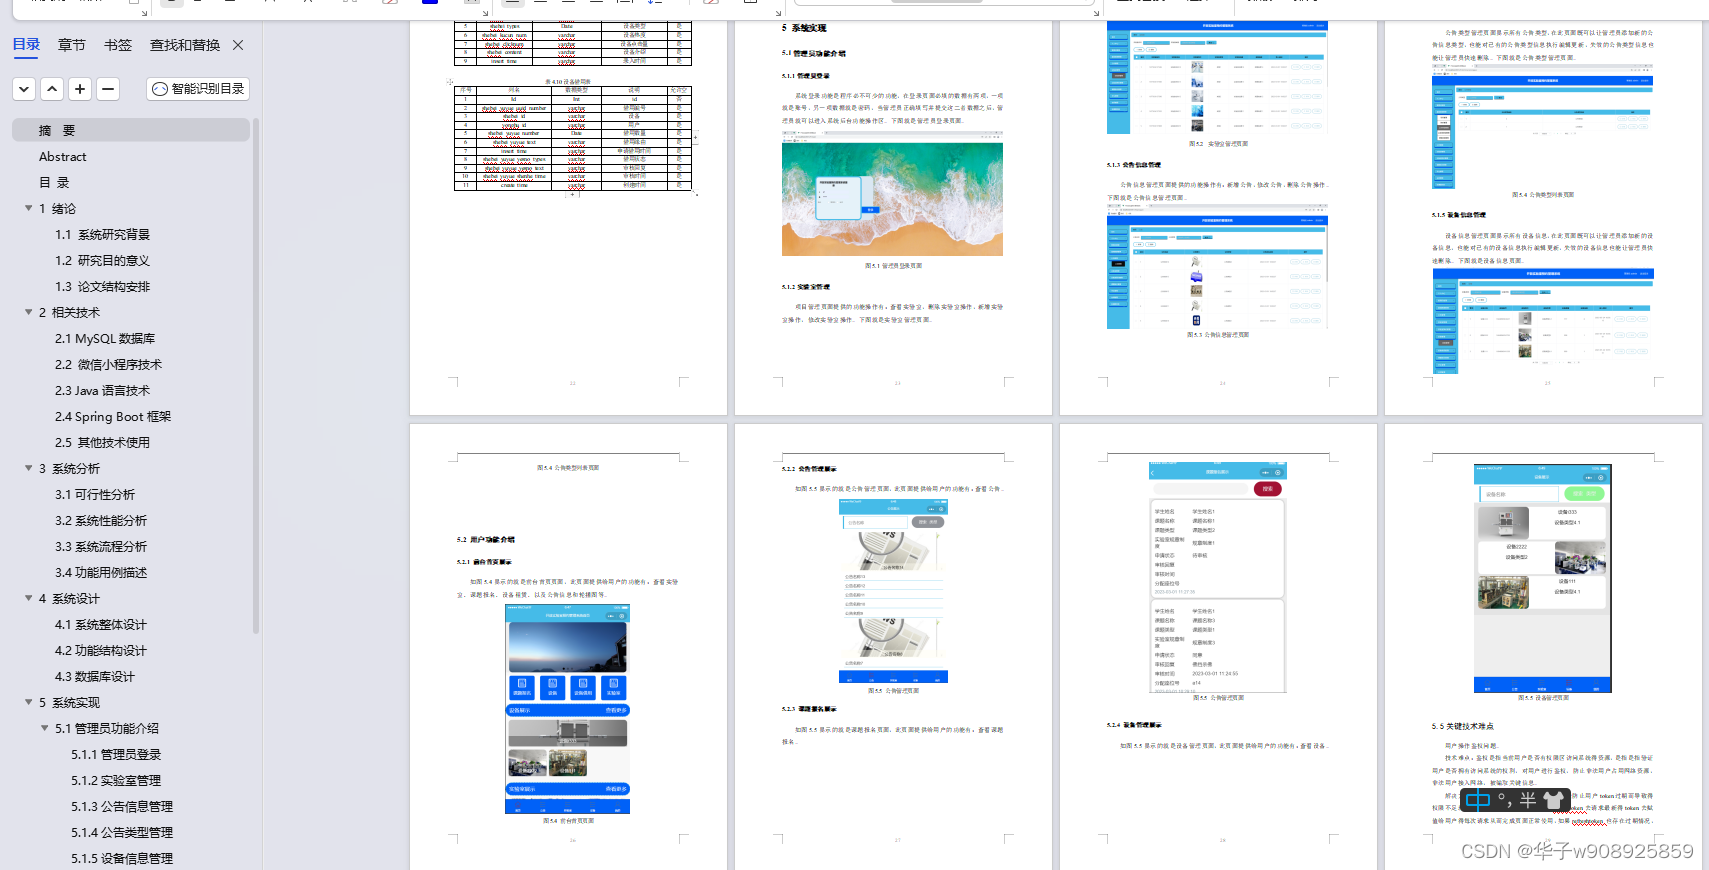Viewport: 1709px width, 870px height.
Task: Switch to the 章节 tab
Action: (x=72, y=45)
